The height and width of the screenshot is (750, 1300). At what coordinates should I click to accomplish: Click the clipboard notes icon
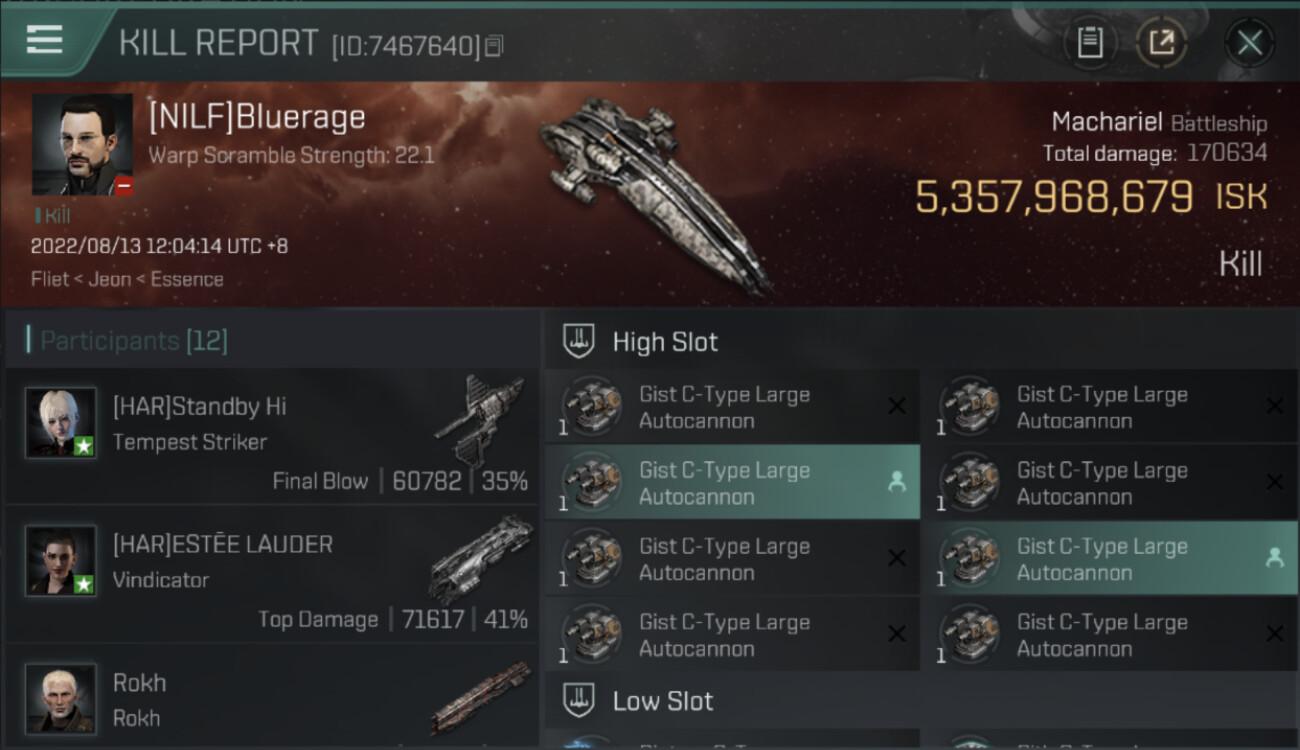pyautogui.click(x=1090, y=43)
